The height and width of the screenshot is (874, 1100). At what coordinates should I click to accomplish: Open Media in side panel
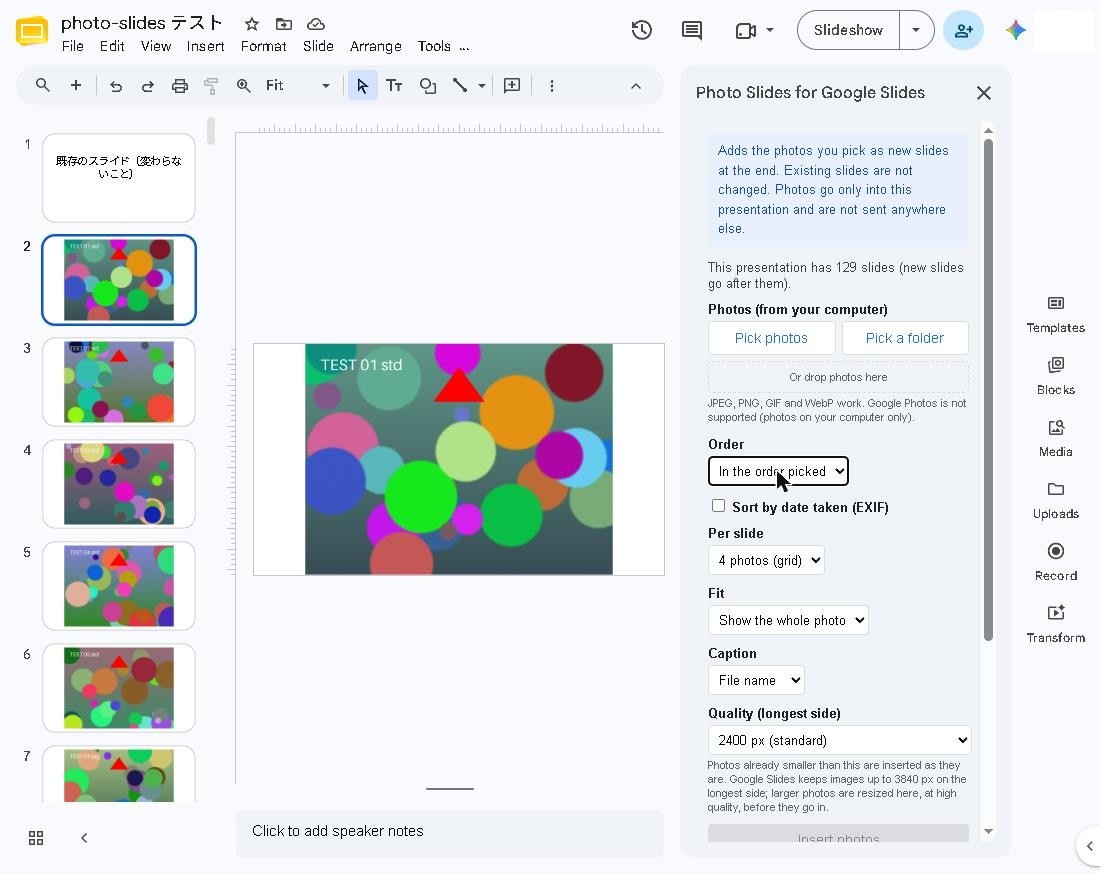(1055, 438)
